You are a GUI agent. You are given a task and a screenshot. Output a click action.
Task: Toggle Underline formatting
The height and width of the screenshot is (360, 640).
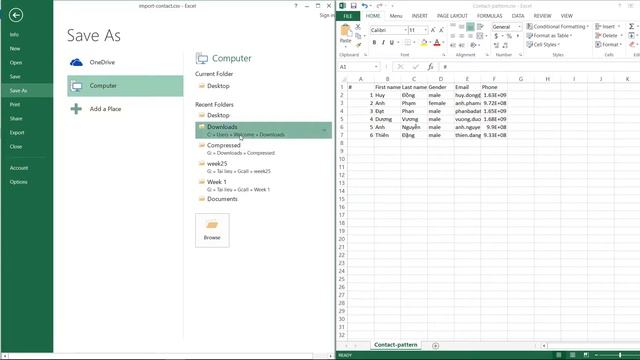coord(391,42)
